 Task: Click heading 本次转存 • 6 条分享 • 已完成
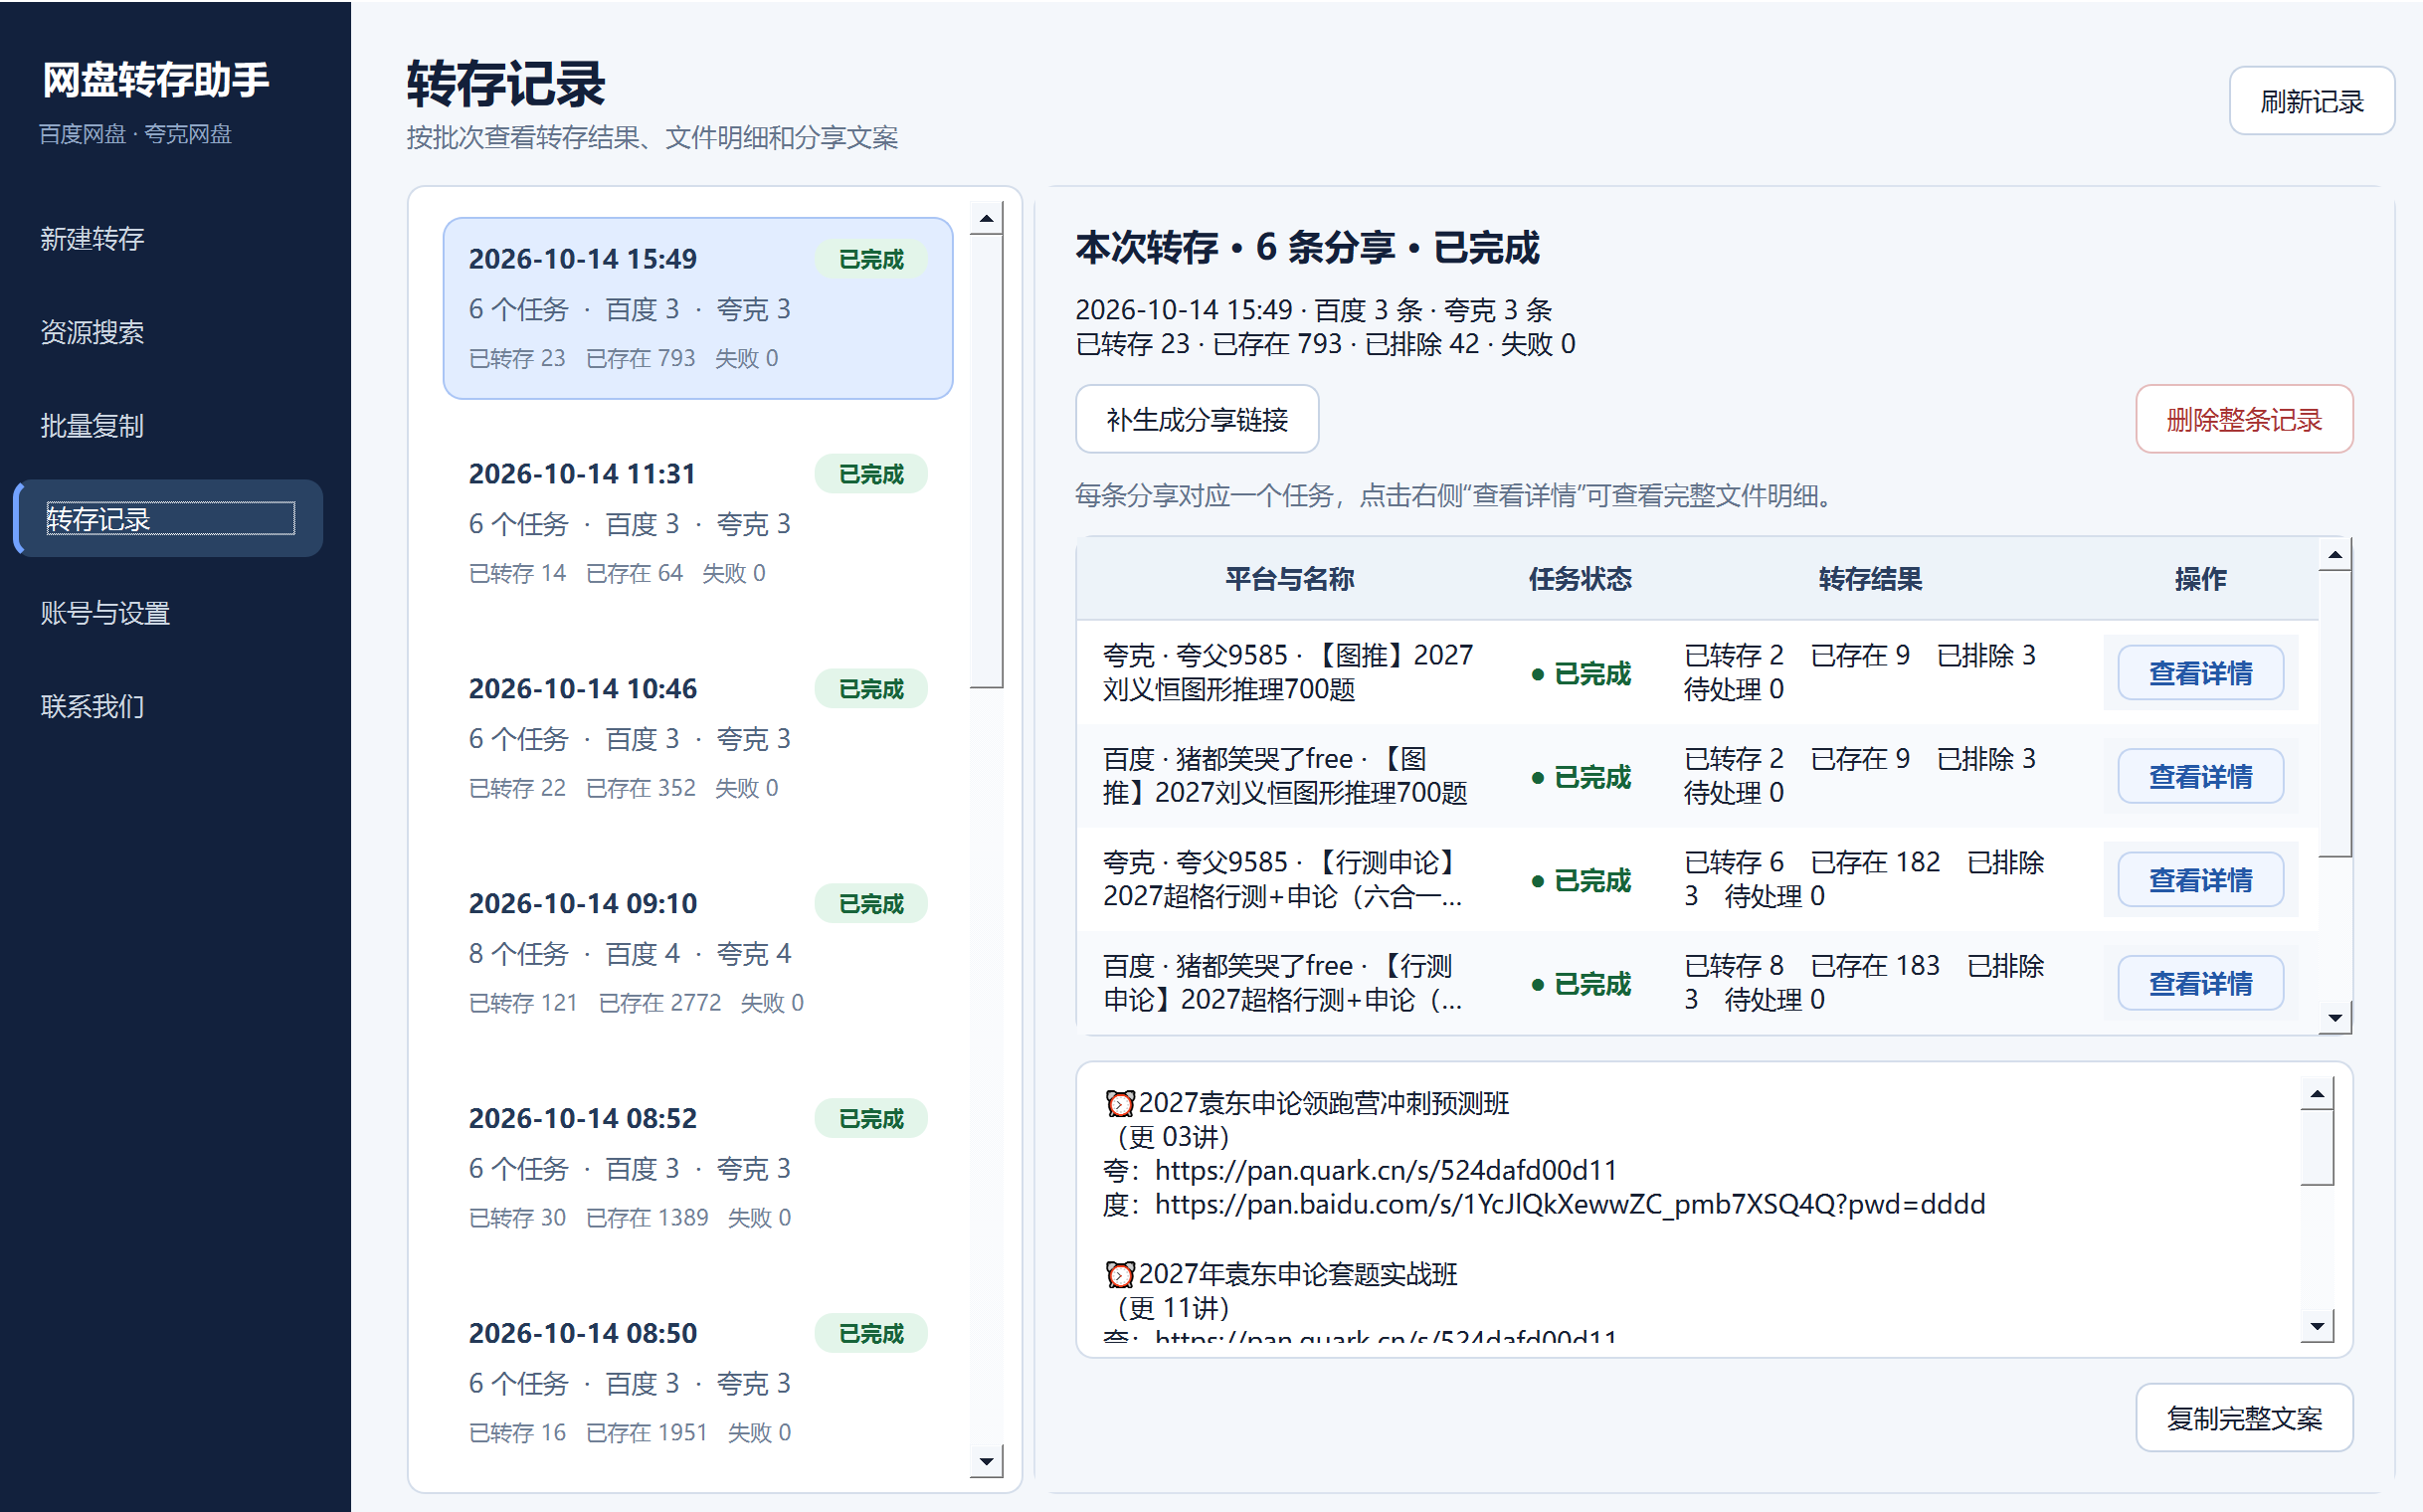(1307, 247)
